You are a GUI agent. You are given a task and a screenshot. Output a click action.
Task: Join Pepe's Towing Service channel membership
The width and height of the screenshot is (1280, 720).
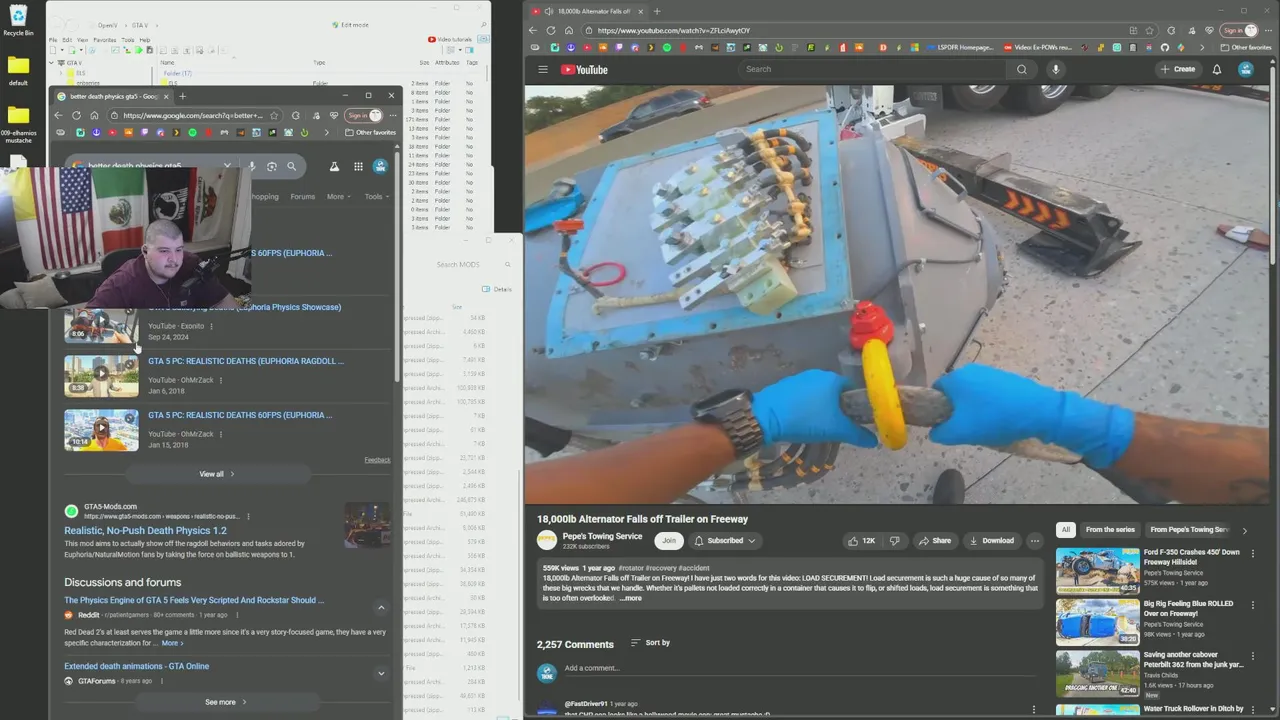pyautogui.click(x=669, y=540)
